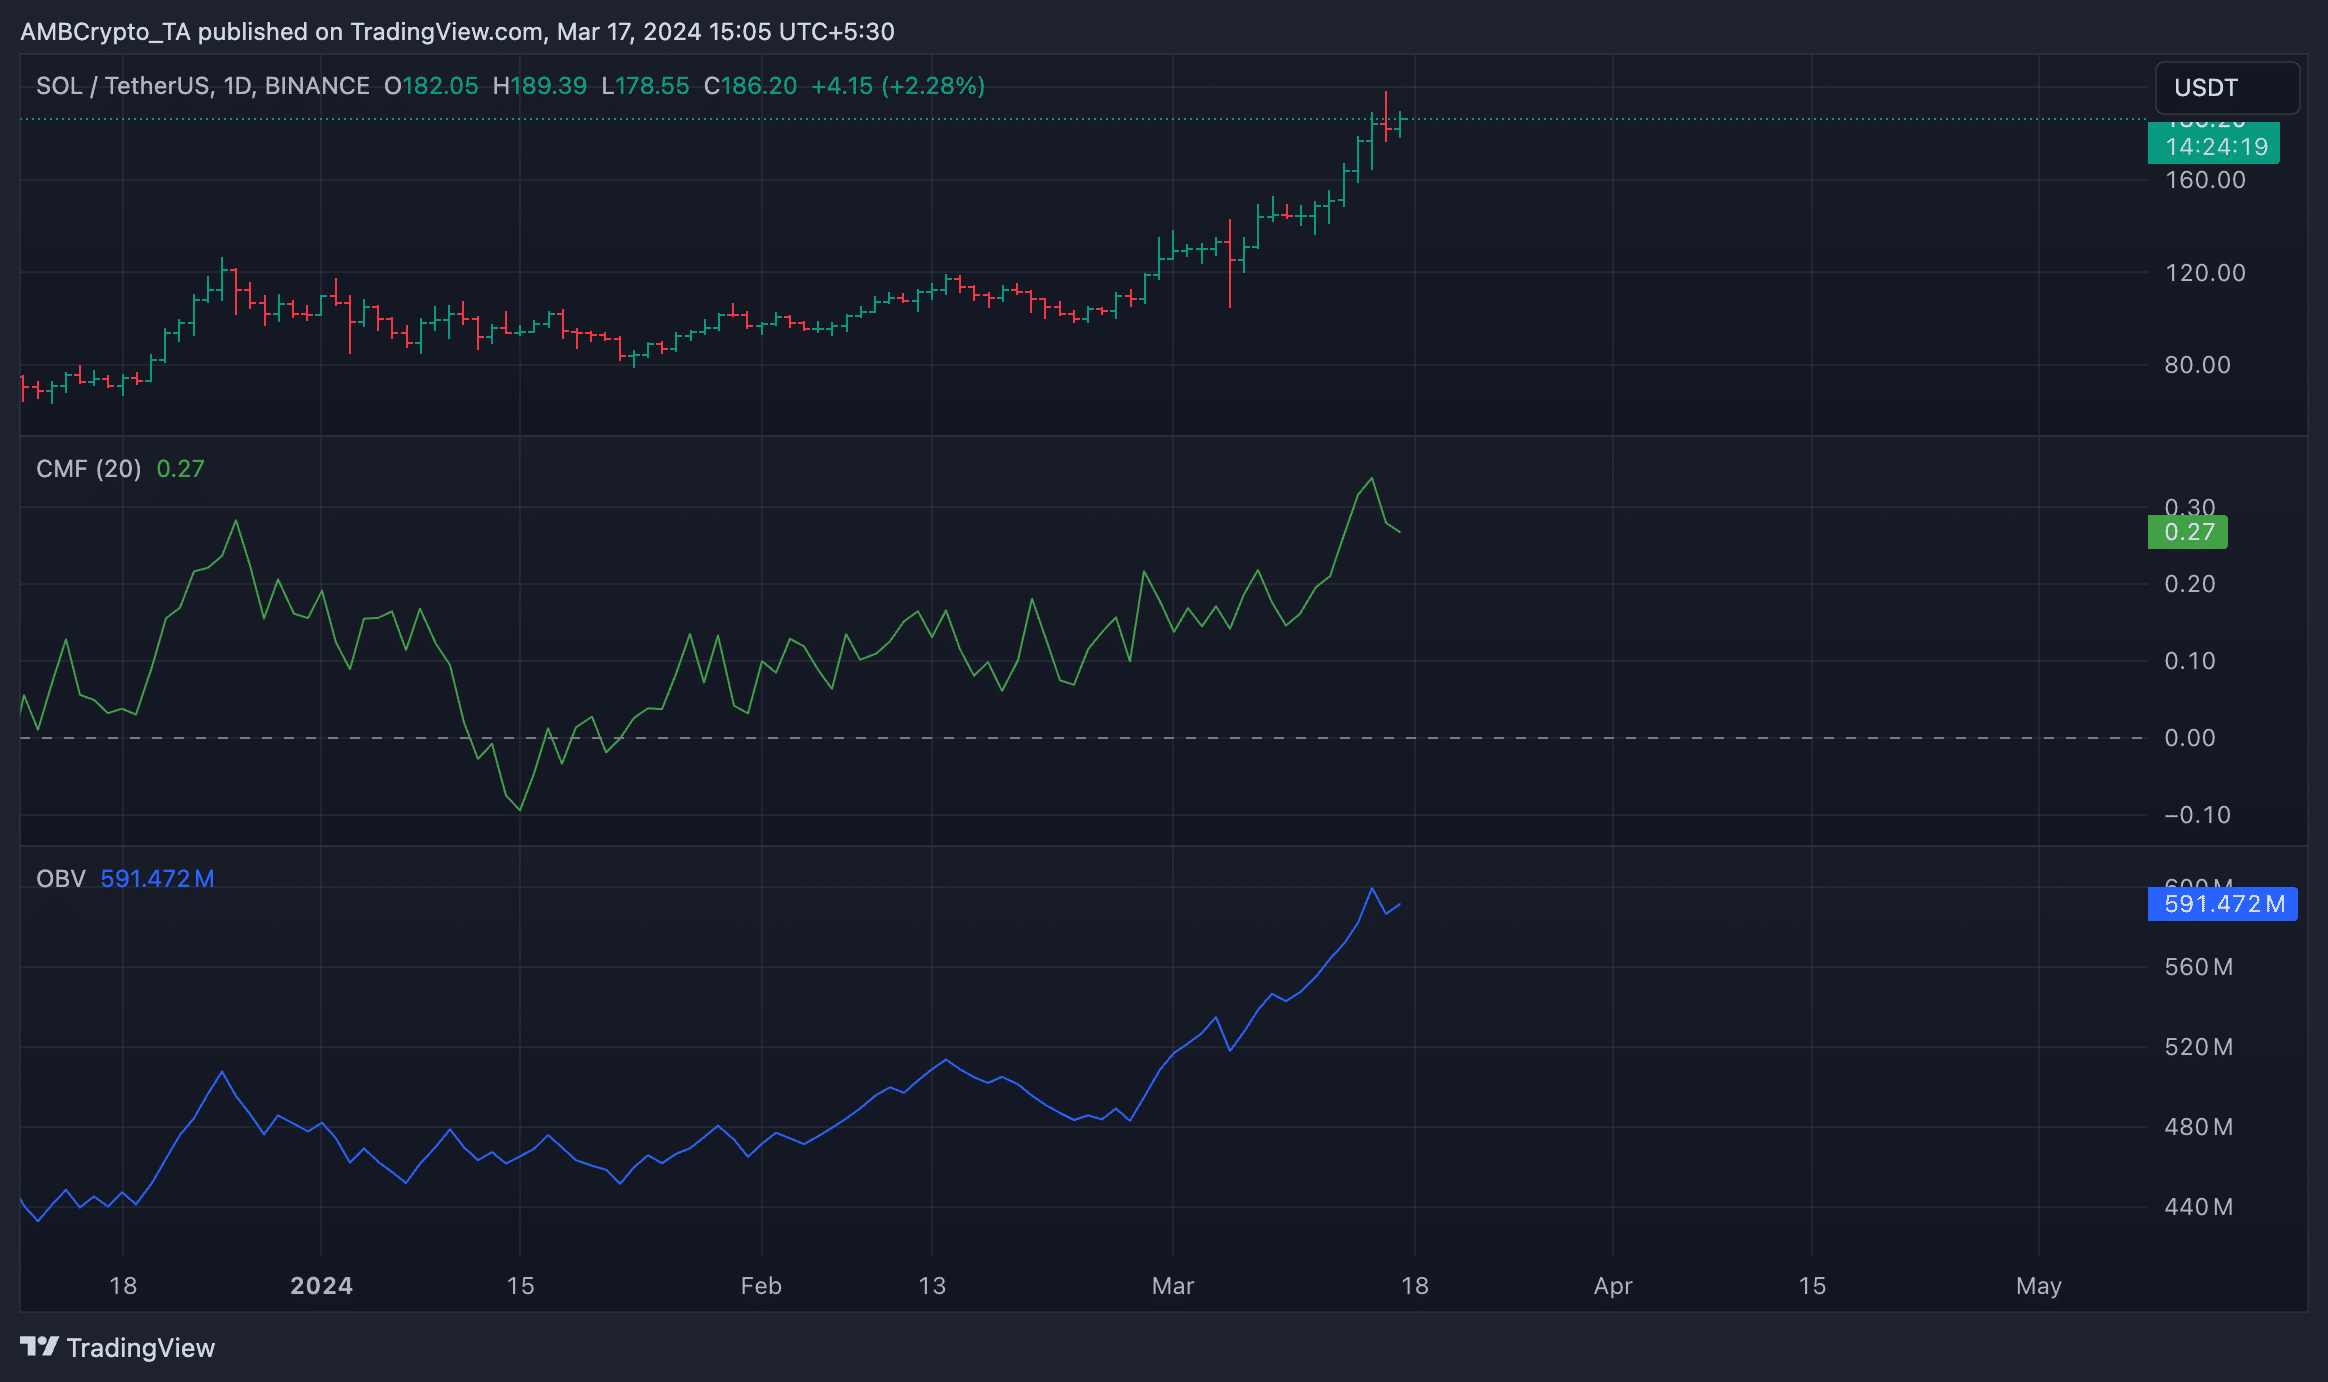The height and width of the screenshot is (1382, 2328).
Task: Click the green 0.27 CMF value tag
Action: [2187, 532]
